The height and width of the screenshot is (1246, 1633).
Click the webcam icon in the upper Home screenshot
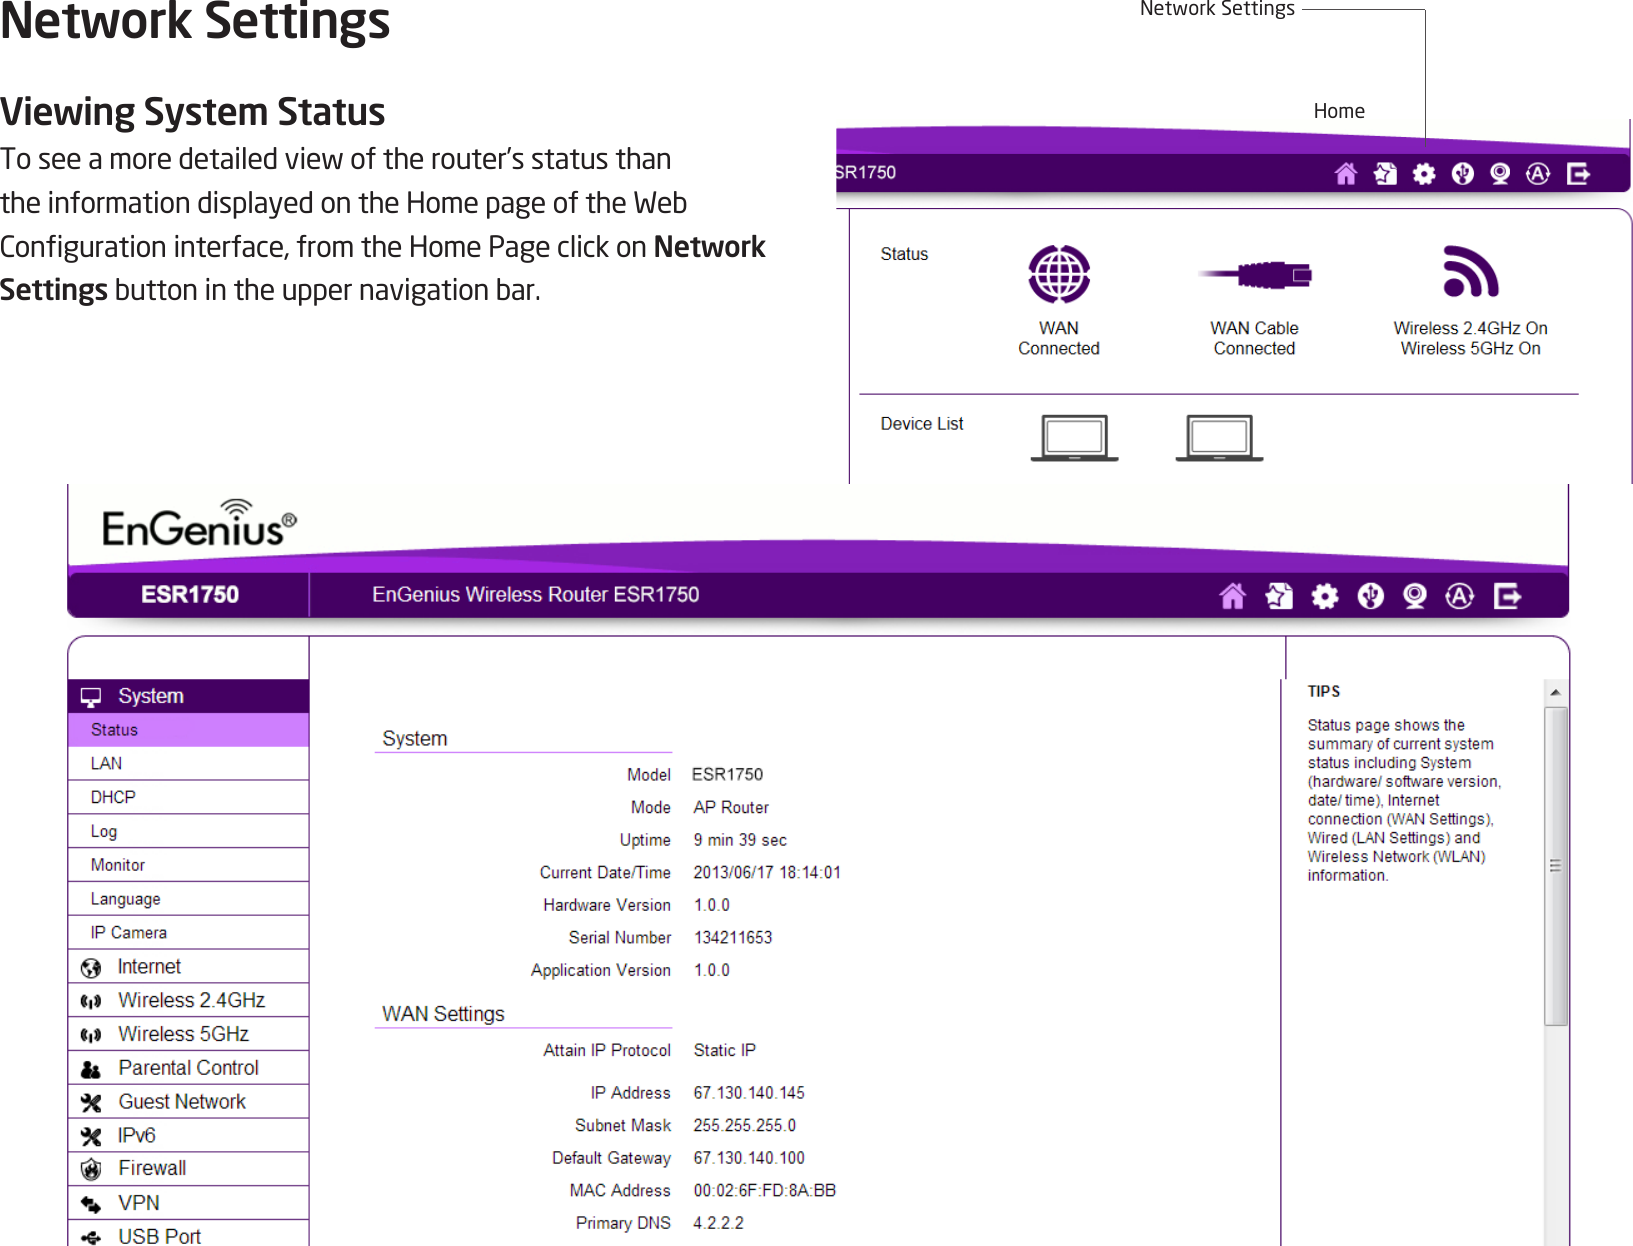pos(1500,174)
